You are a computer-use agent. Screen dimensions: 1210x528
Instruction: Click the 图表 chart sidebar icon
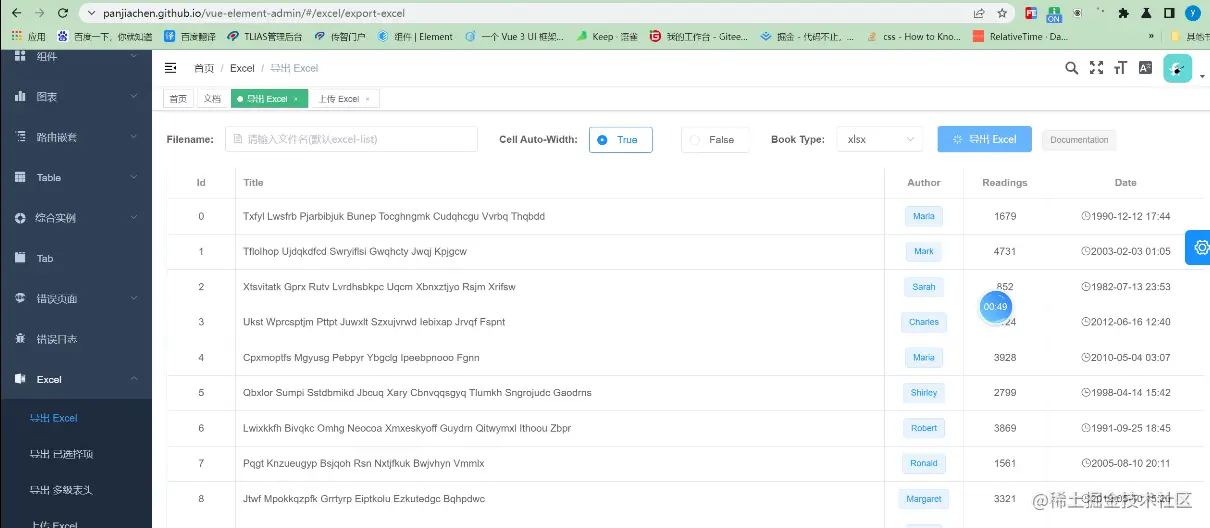click(x=20, y=97)
